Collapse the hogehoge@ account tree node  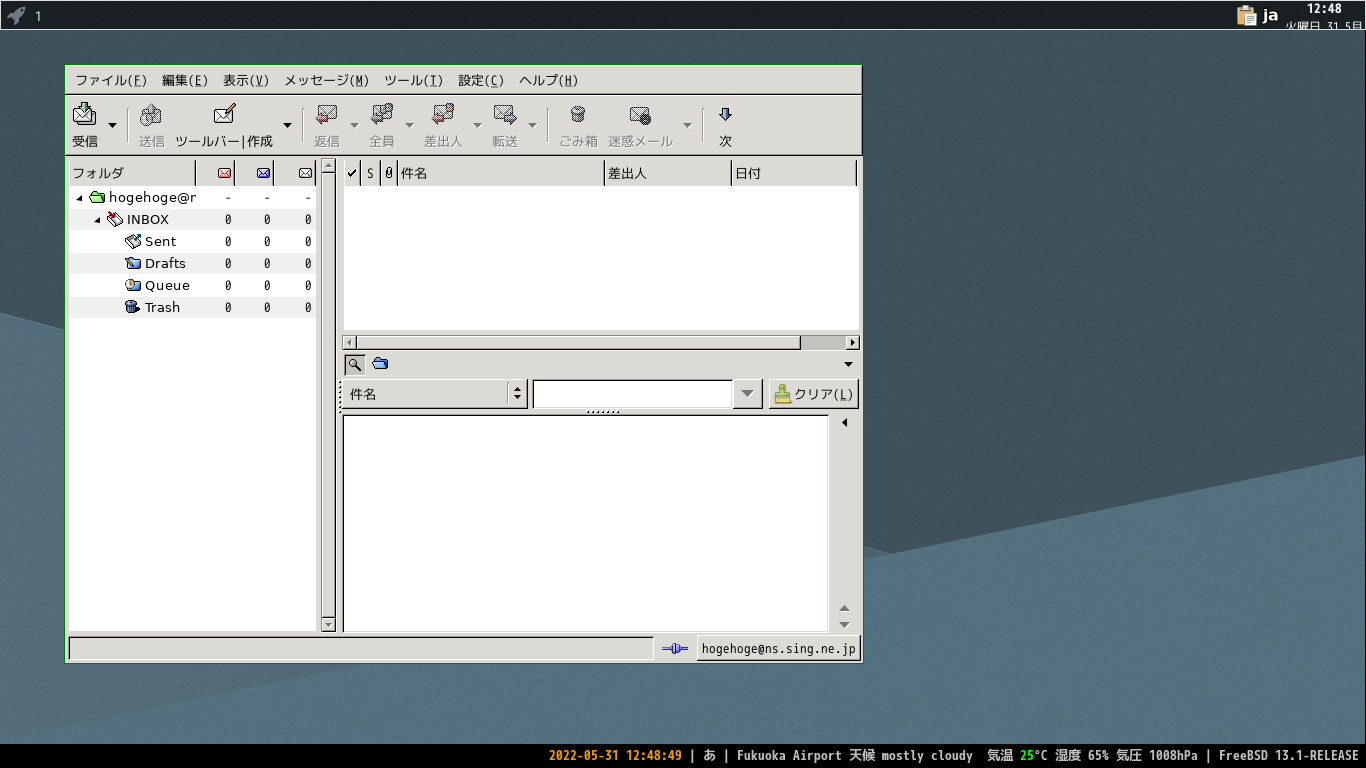tap(80, 198)
